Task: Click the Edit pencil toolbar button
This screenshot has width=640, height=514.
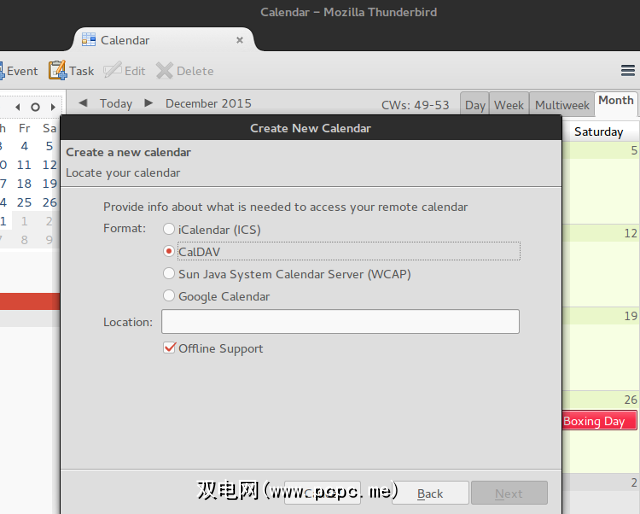Action: (124, 71)
